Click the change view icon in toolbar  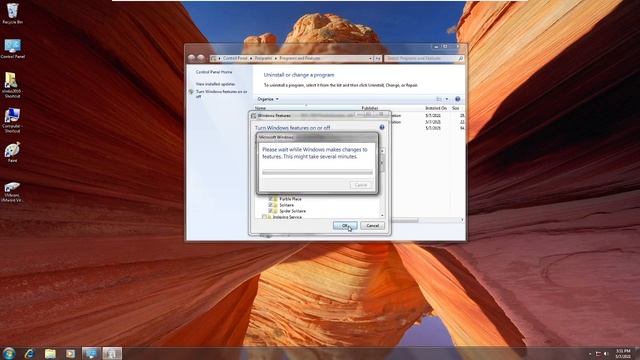(439, 99)
